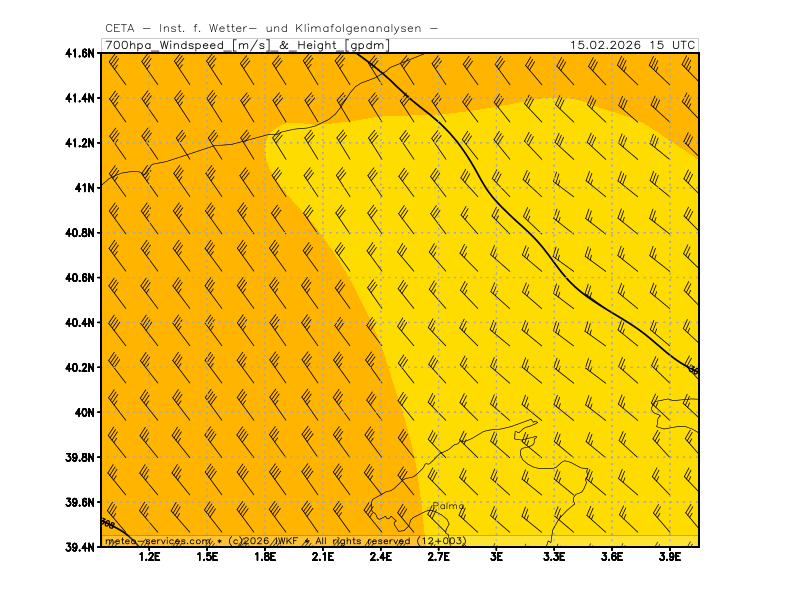Select the 41.6N latitude label
The image size is (800, 600).
80,53
